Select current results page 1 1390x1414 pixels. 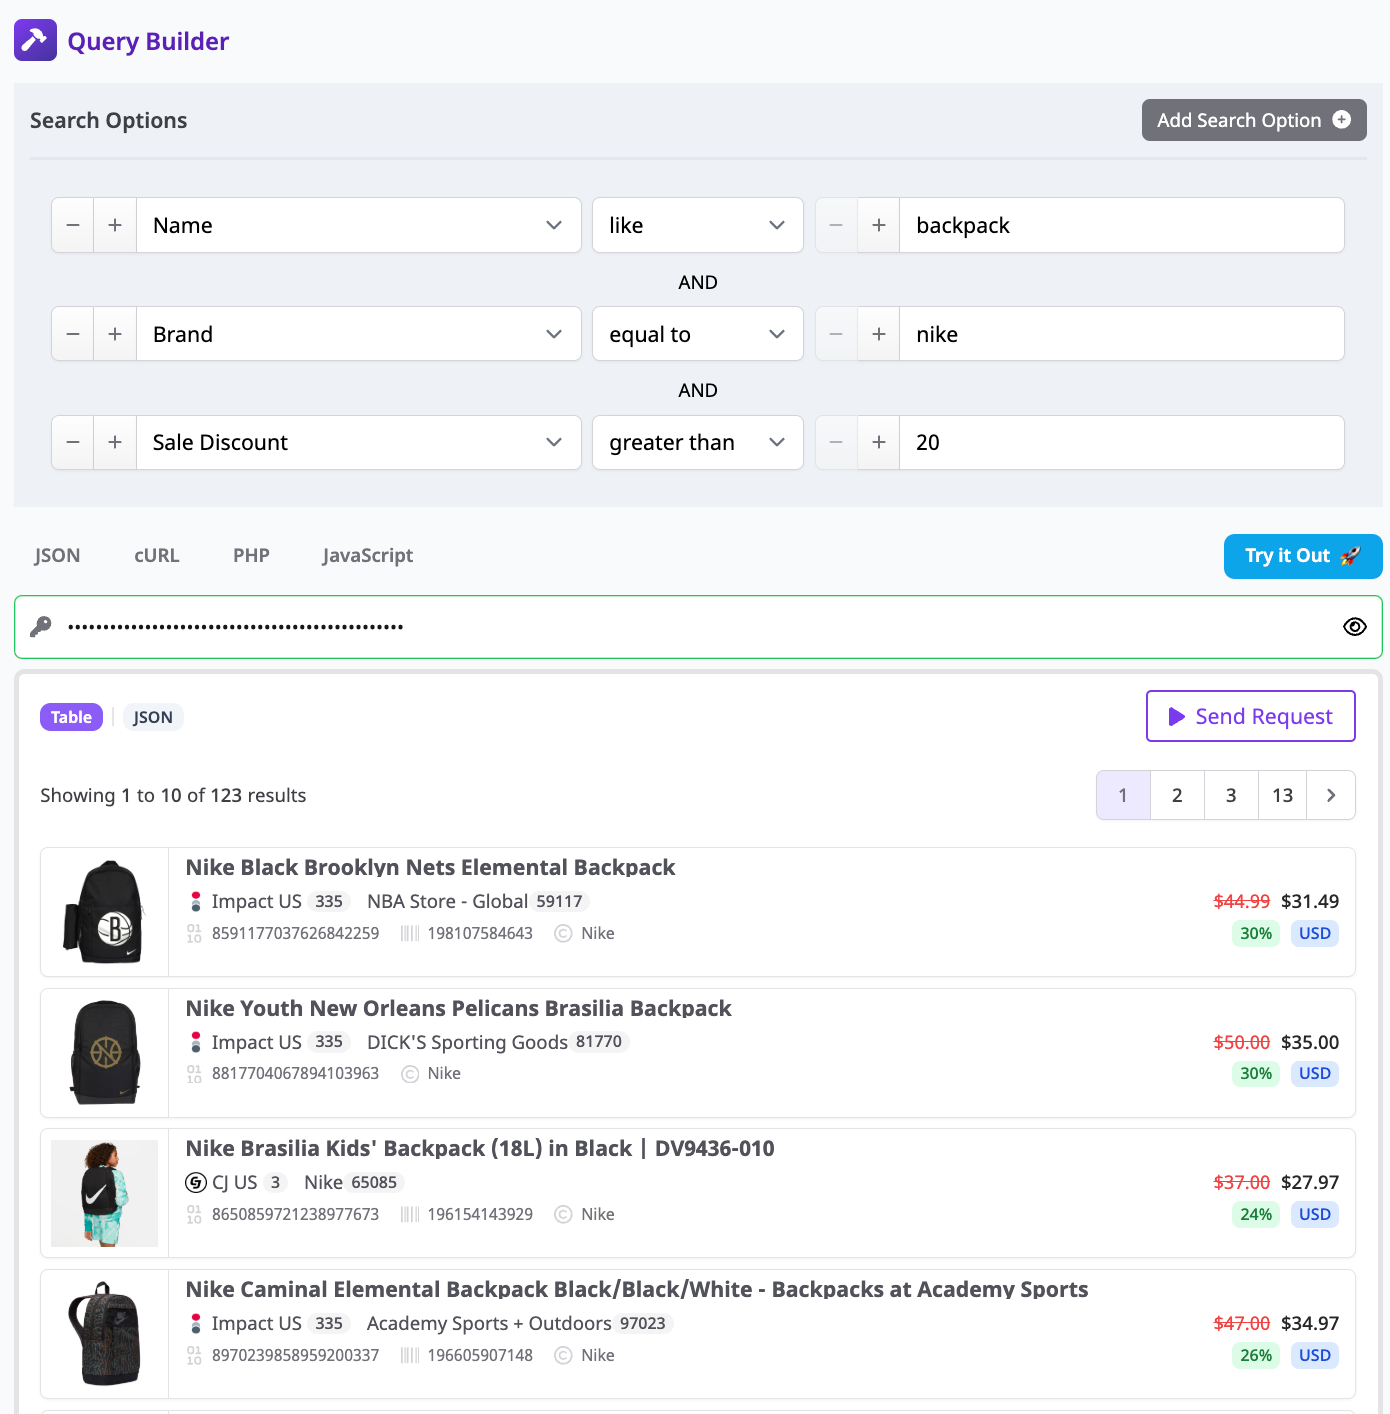(x=1123, y=795)
